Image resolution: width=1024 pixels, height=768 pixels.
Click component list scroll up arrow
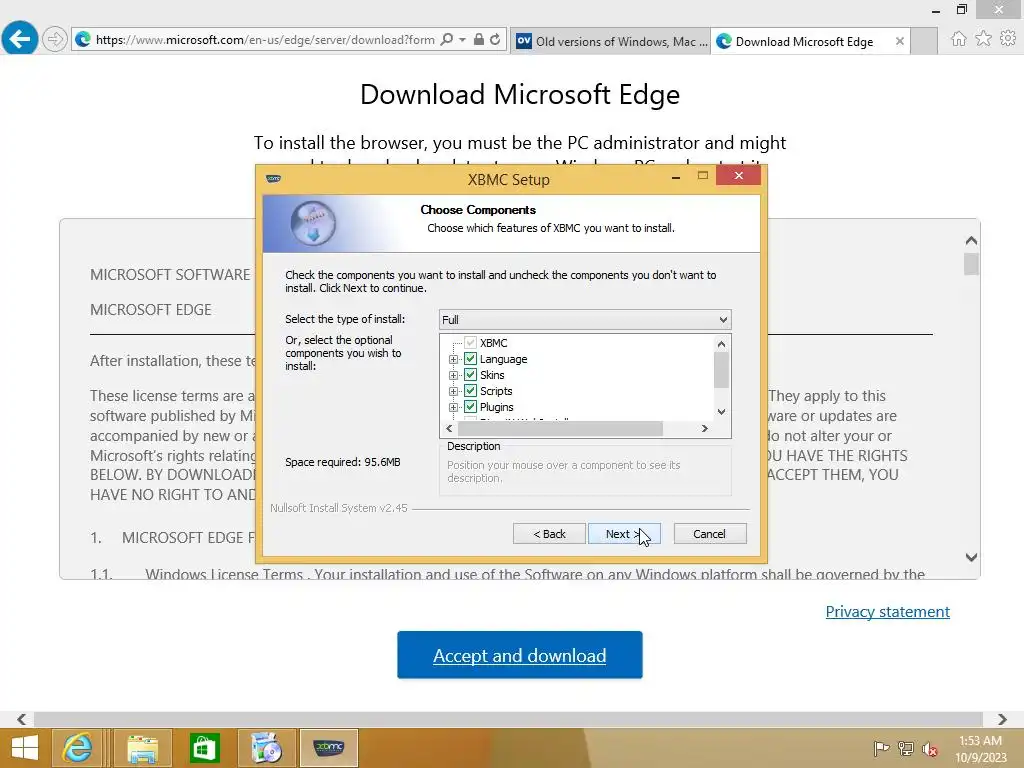coord(721,344)
